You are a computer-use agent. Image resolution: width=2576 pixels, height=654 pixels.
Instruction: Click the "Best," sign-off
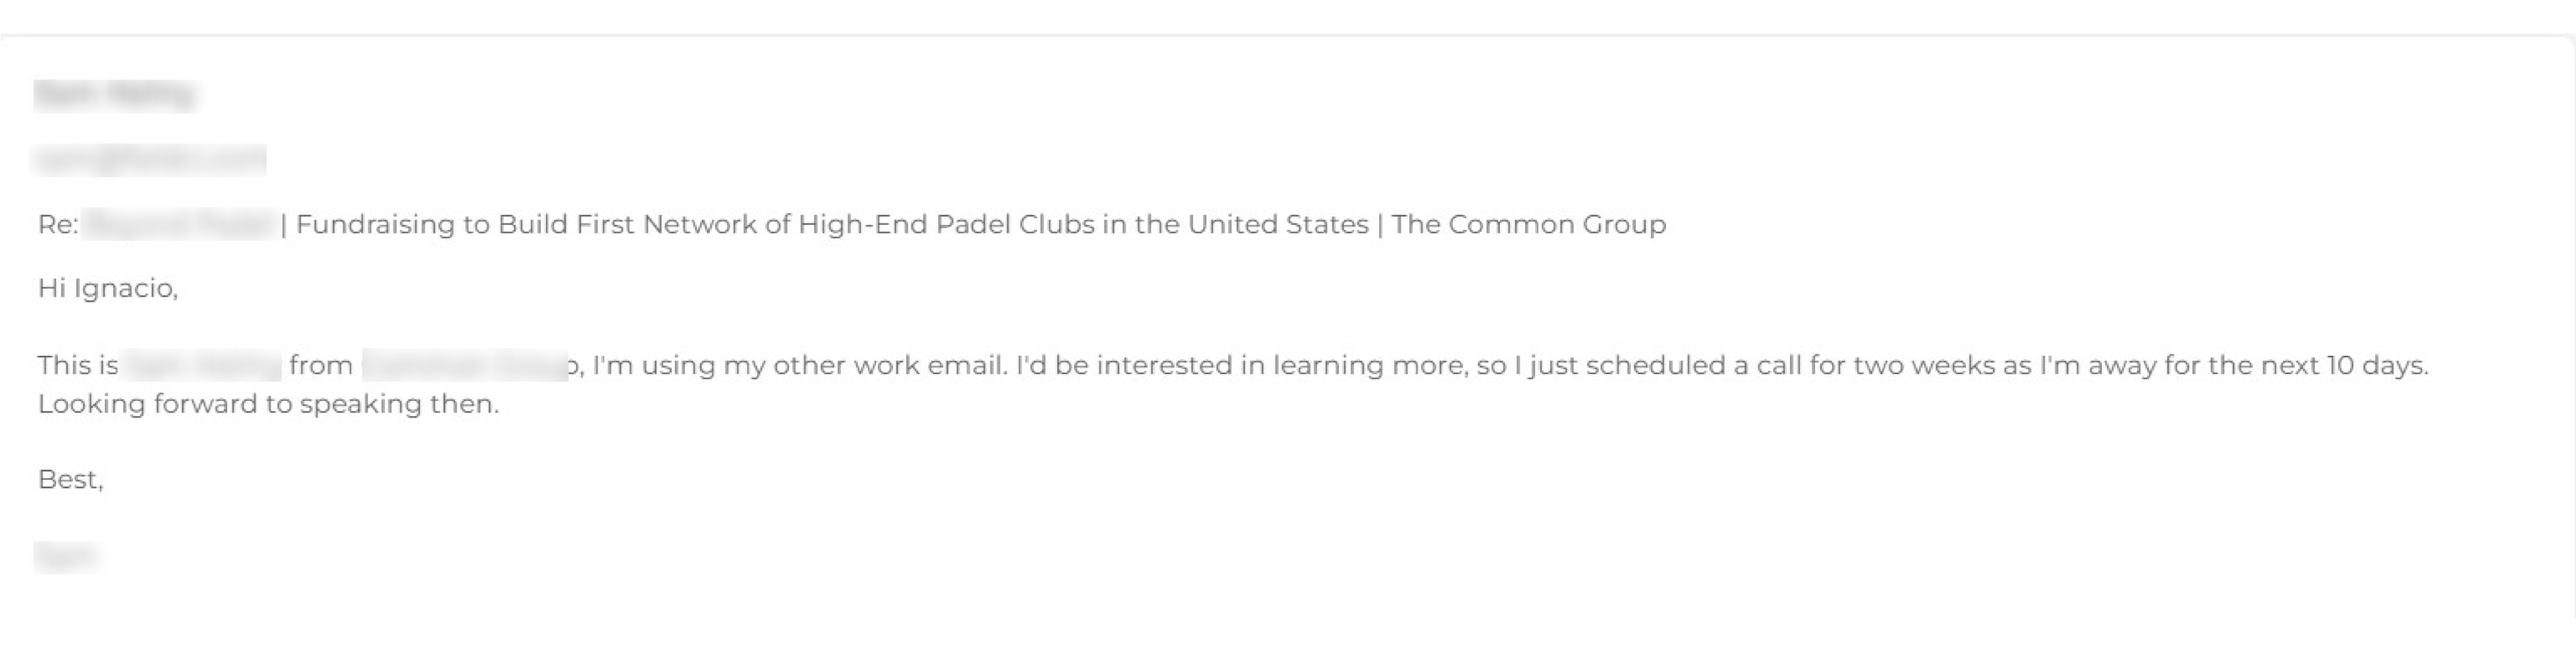click(x=70, y=480)
